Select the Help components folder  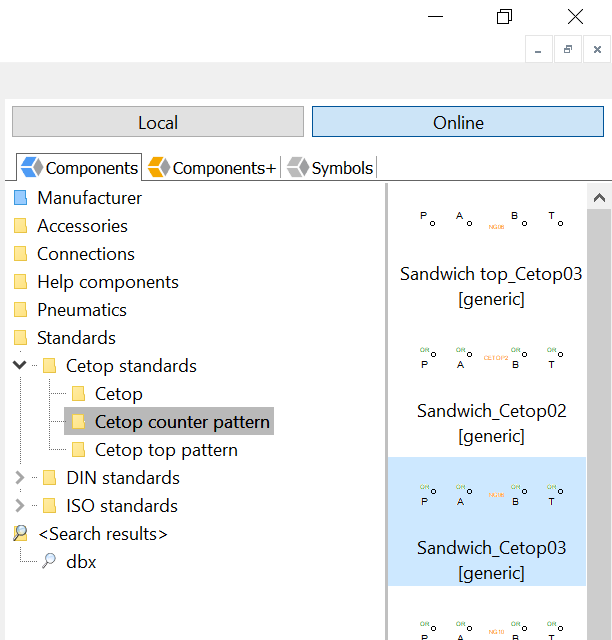(108, 282)
